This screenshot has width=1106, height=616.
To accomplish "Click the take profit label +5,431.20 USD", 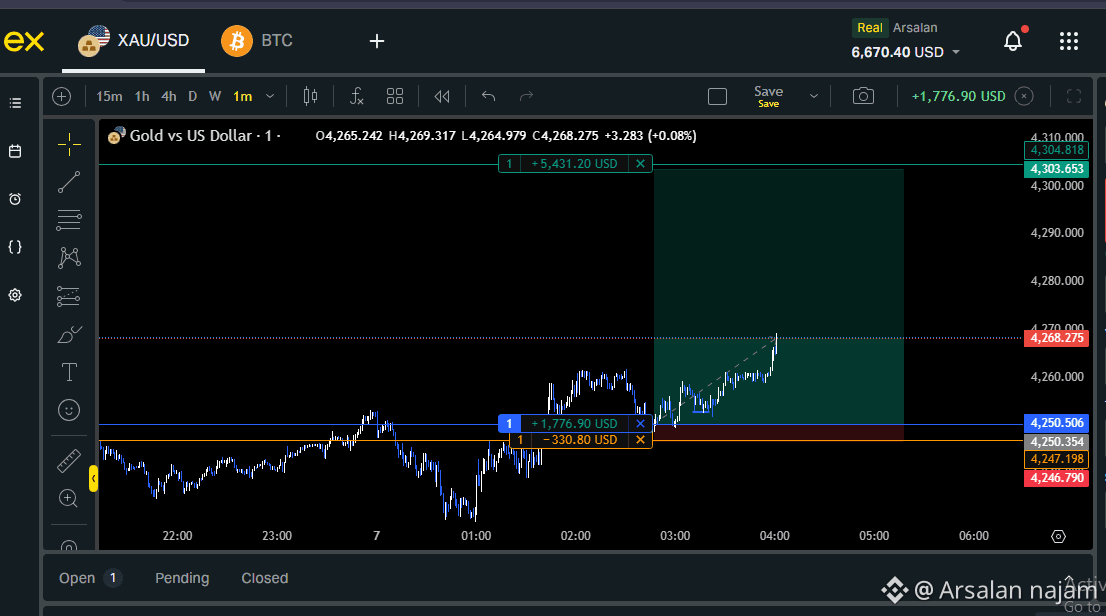I will click(x=574, y=164).
